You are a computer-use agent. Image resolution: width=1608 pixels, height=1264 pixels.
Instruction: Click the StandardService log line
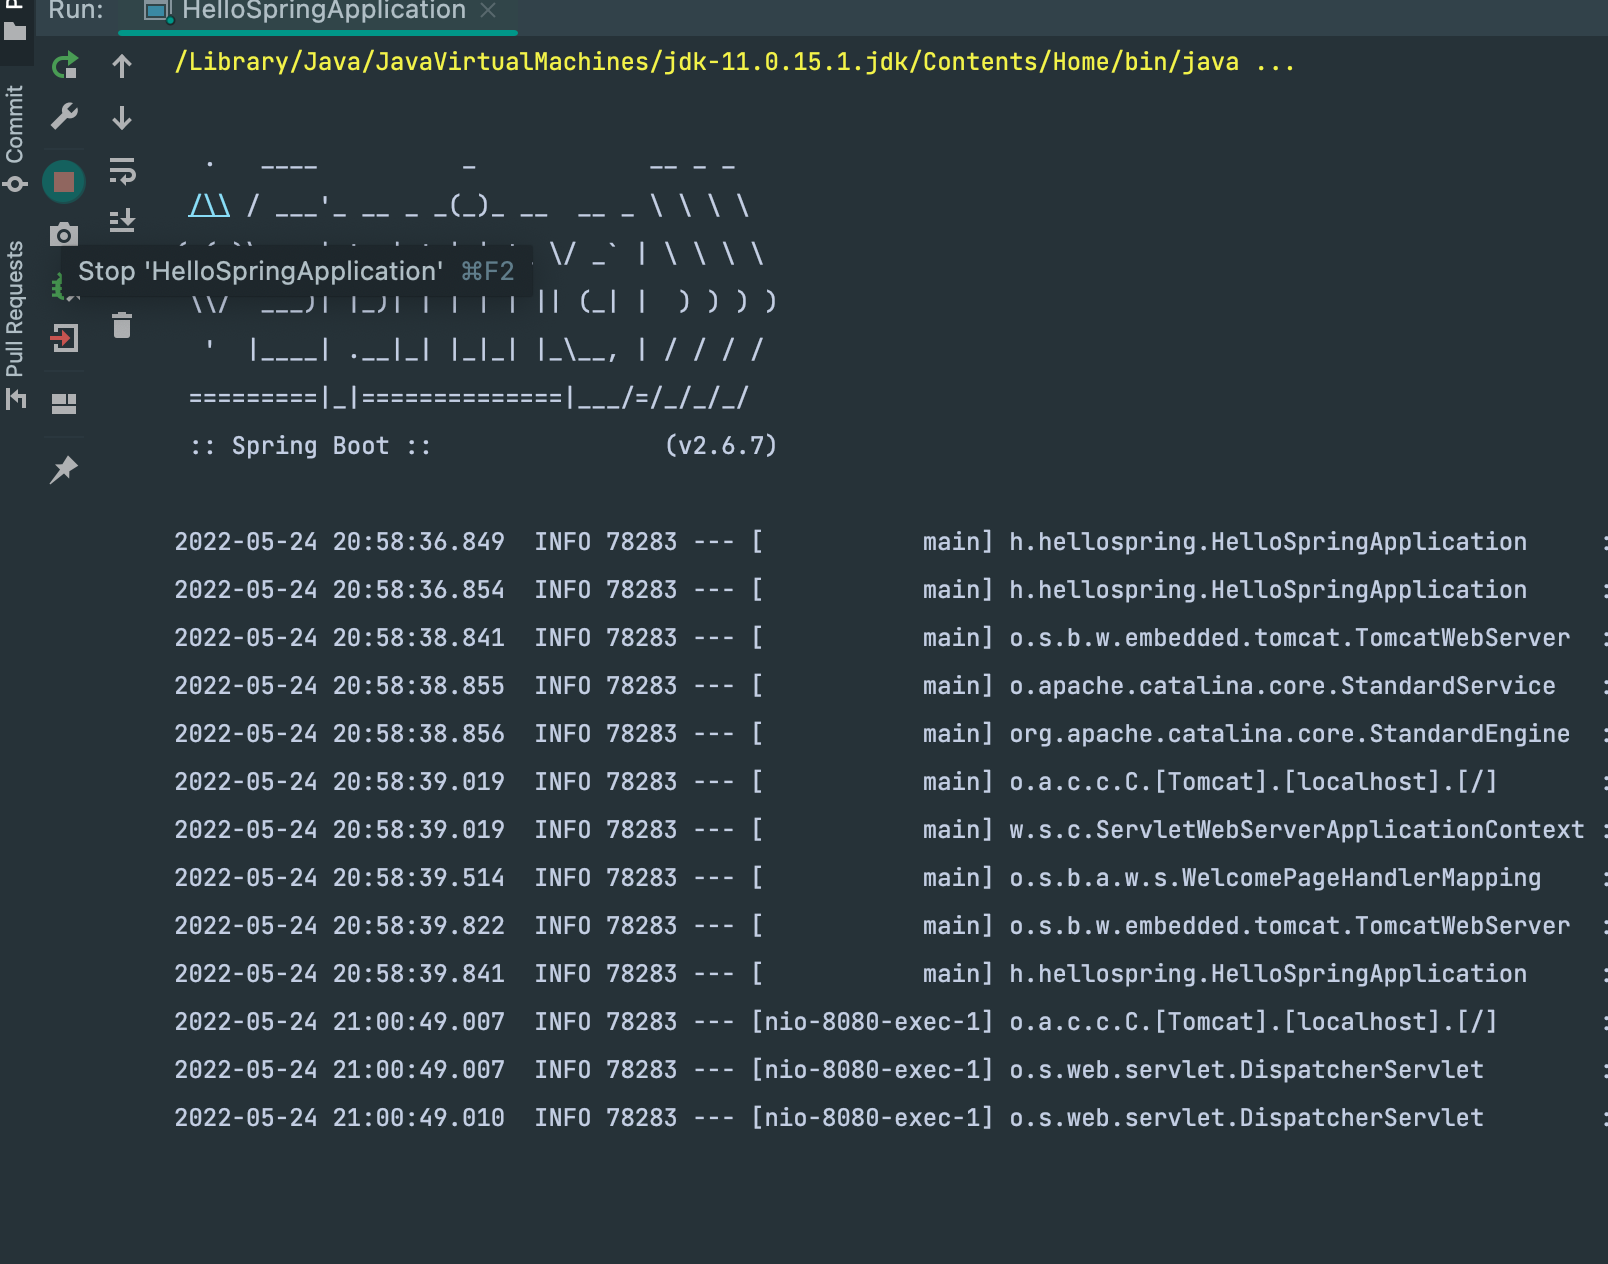click(889, 686)
